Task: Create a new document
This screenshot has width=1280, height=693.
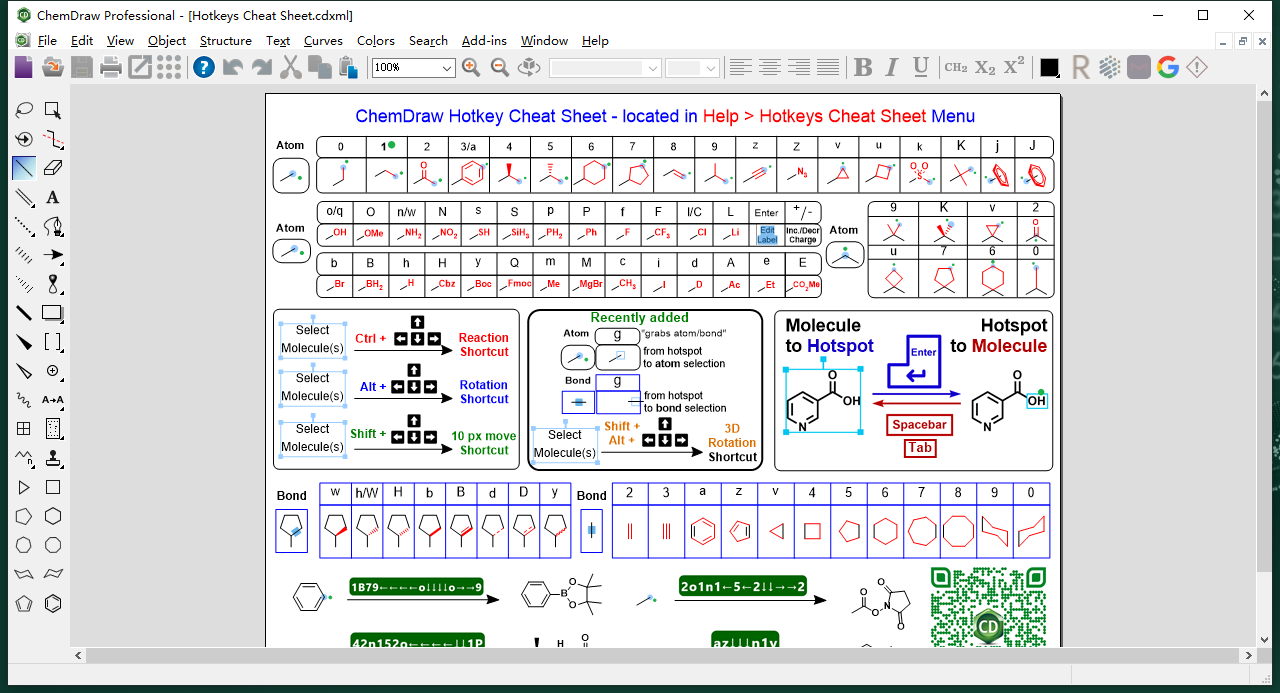Action: (x=23, y=67)
